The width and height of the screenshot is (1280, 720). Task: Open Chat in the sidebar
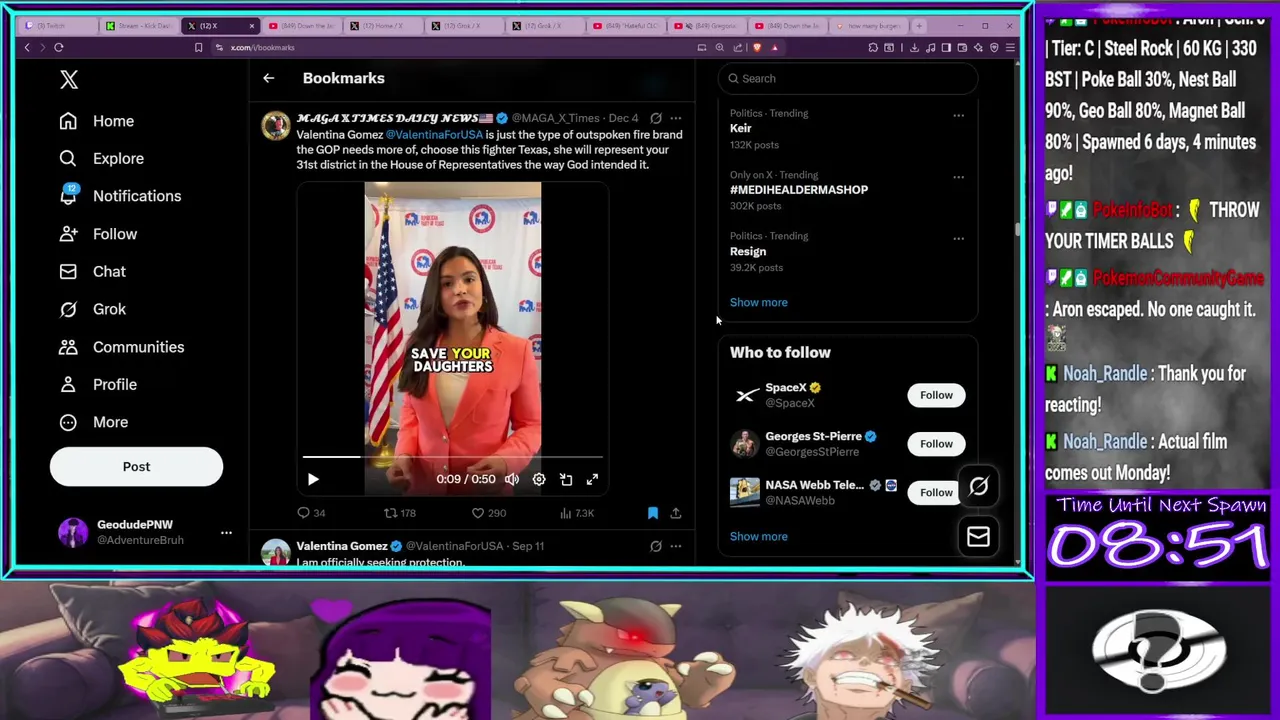pos(92,271)
